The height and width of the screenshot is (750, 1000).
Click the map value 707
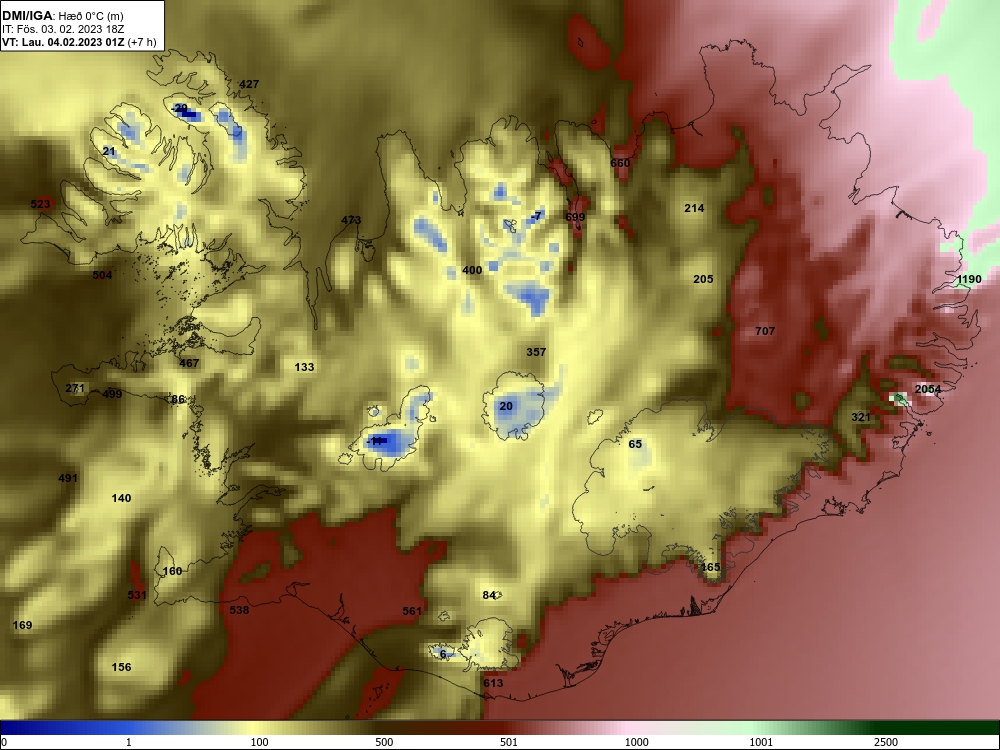[765, 330]
